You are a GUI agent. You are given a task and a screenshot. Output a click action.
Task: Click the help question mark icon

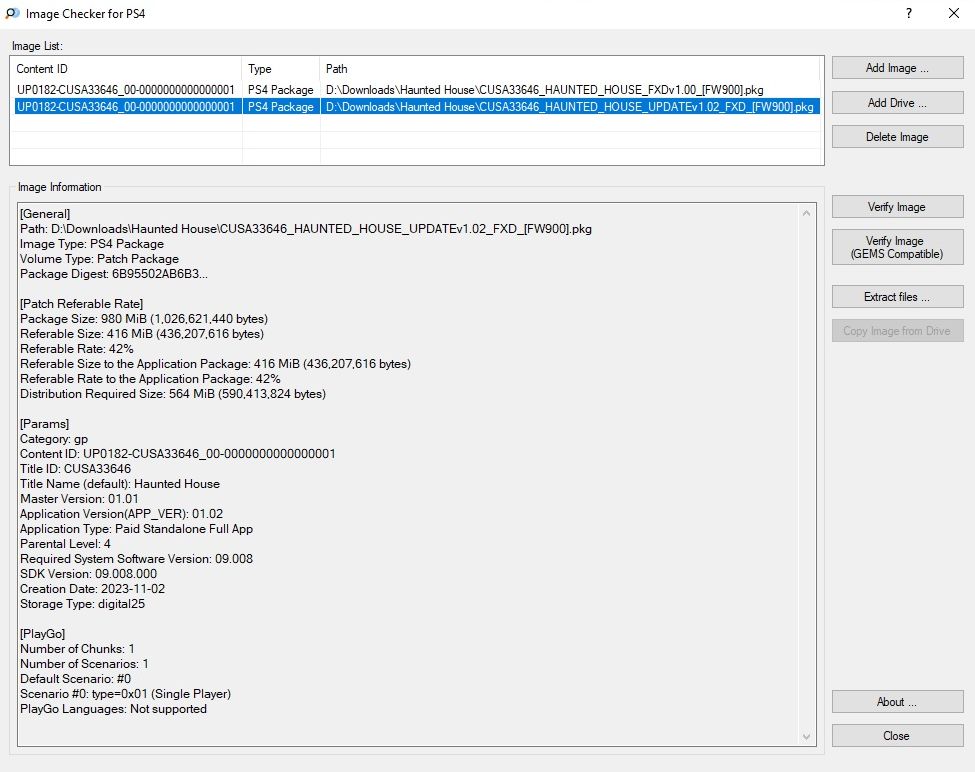[x=908, y=14]
